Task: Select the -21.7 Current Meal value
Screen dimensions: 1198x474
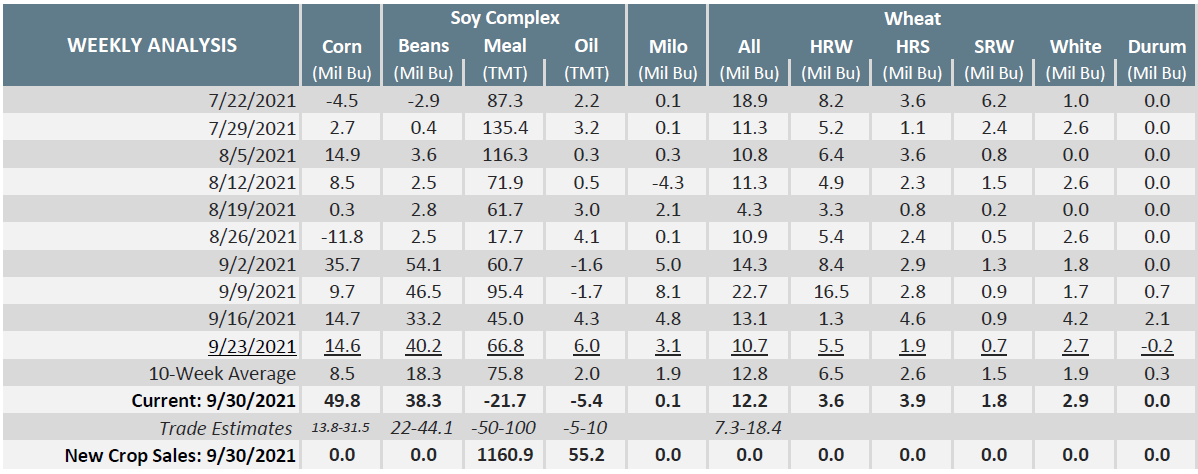Action: tap(505, 401)
